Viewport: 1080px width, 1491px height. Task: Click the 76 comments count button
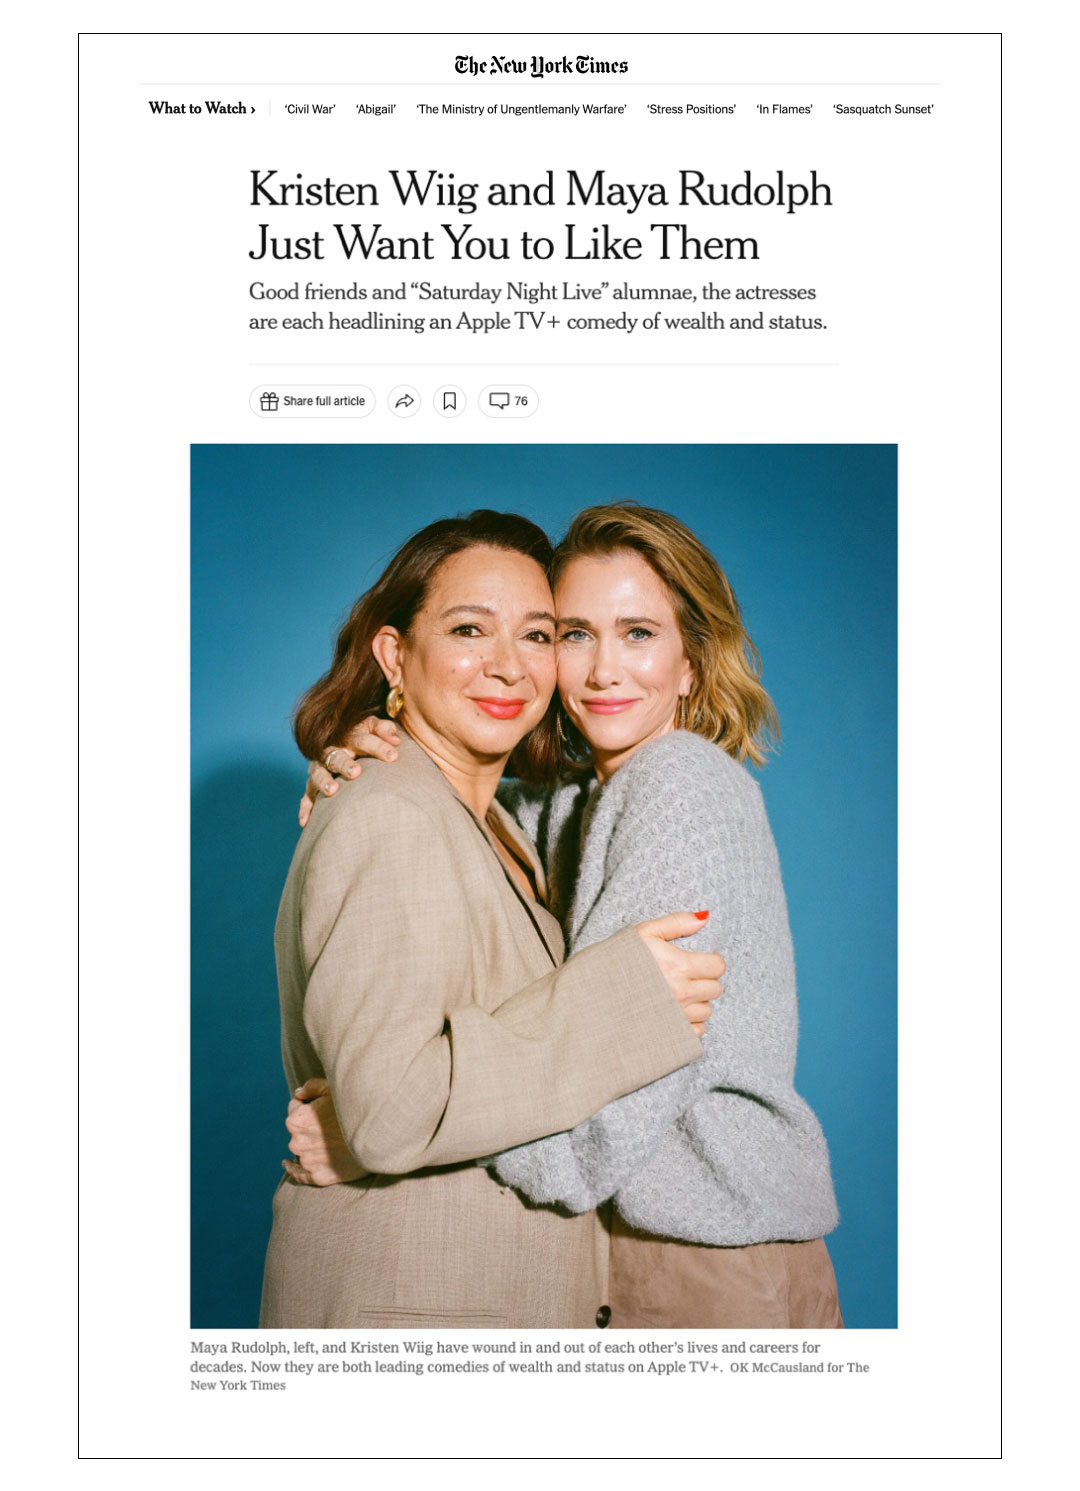tap(508, 401)
